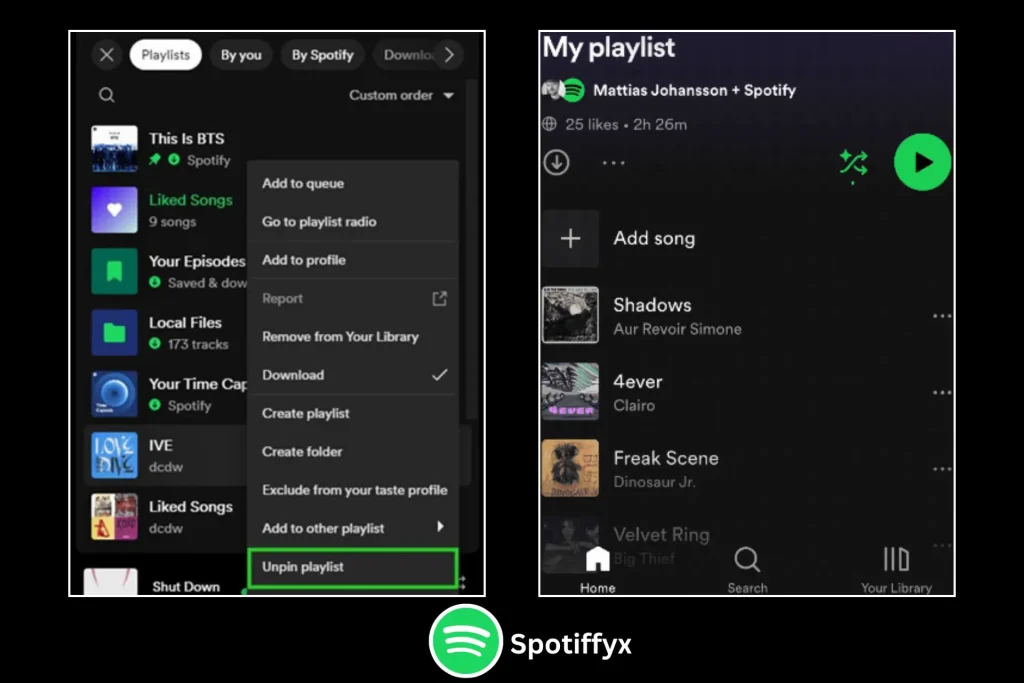Open Your Time Capsule playlist cover

(114, 394)
